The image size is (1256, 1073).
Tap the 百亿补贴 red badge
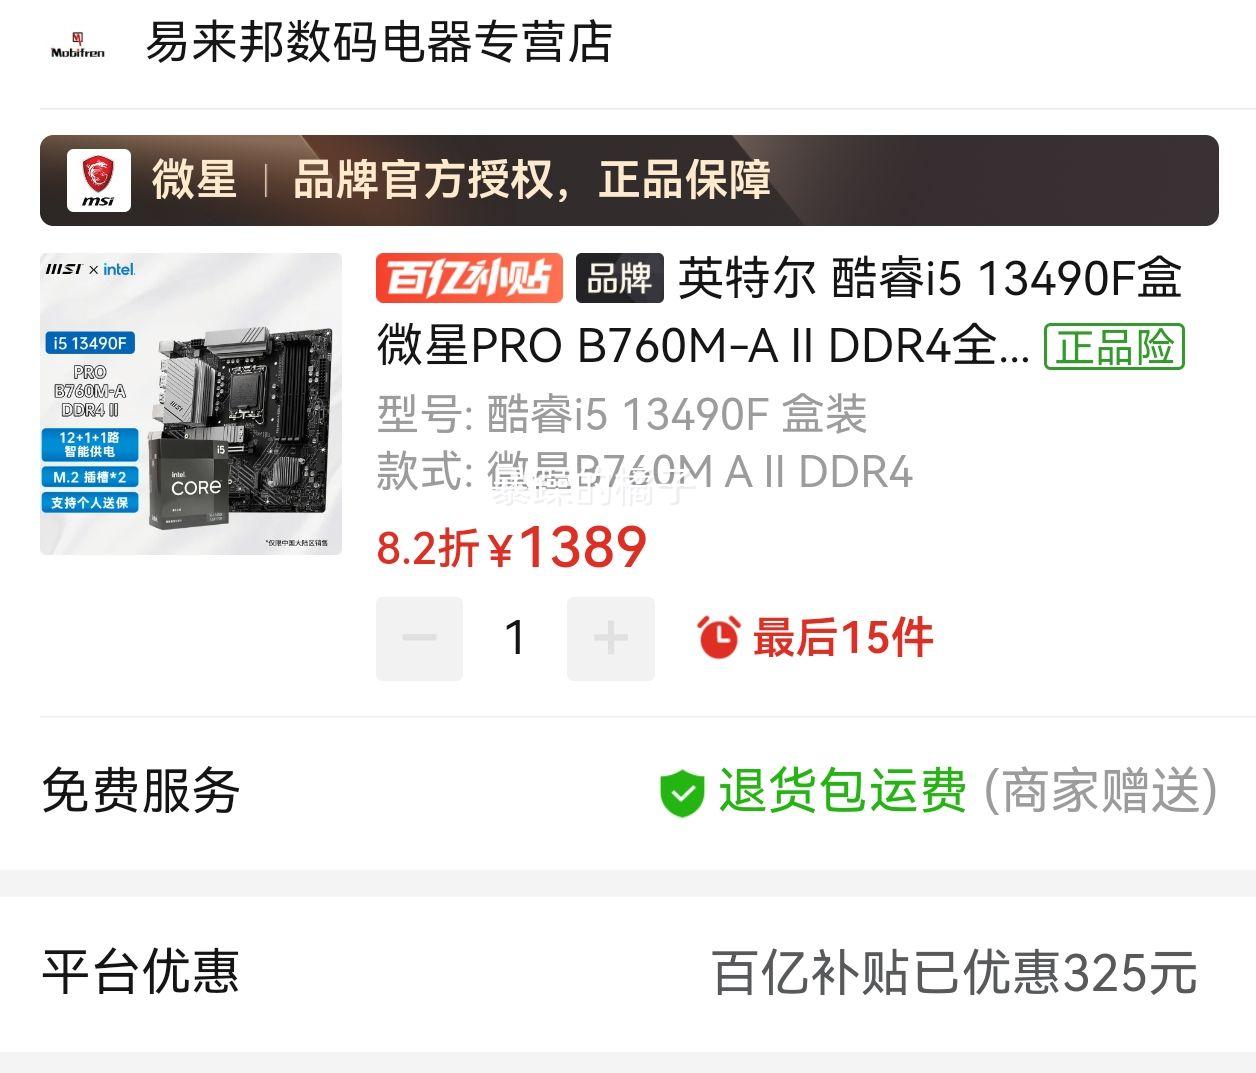point(469,278)
